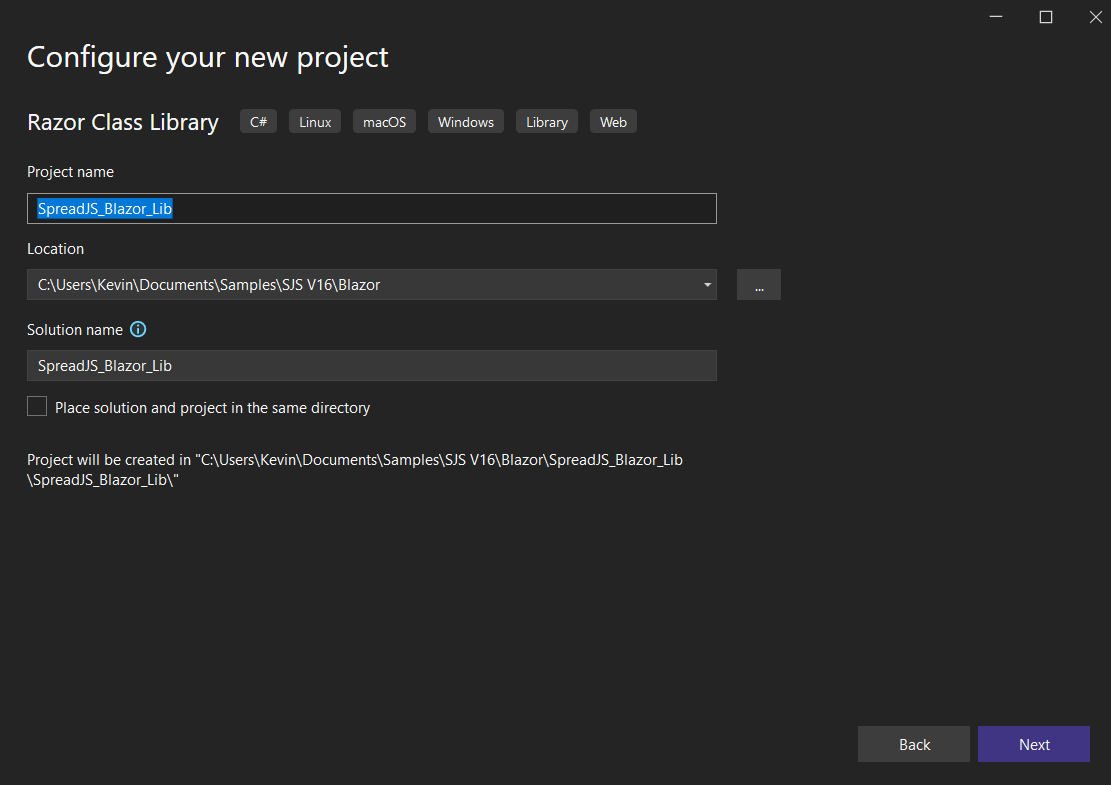The width and height of the screenshot is (1111, 785).
Task: Expand the Location dropdown arrow
Action: pyautogui.click(x=707, y=285)
